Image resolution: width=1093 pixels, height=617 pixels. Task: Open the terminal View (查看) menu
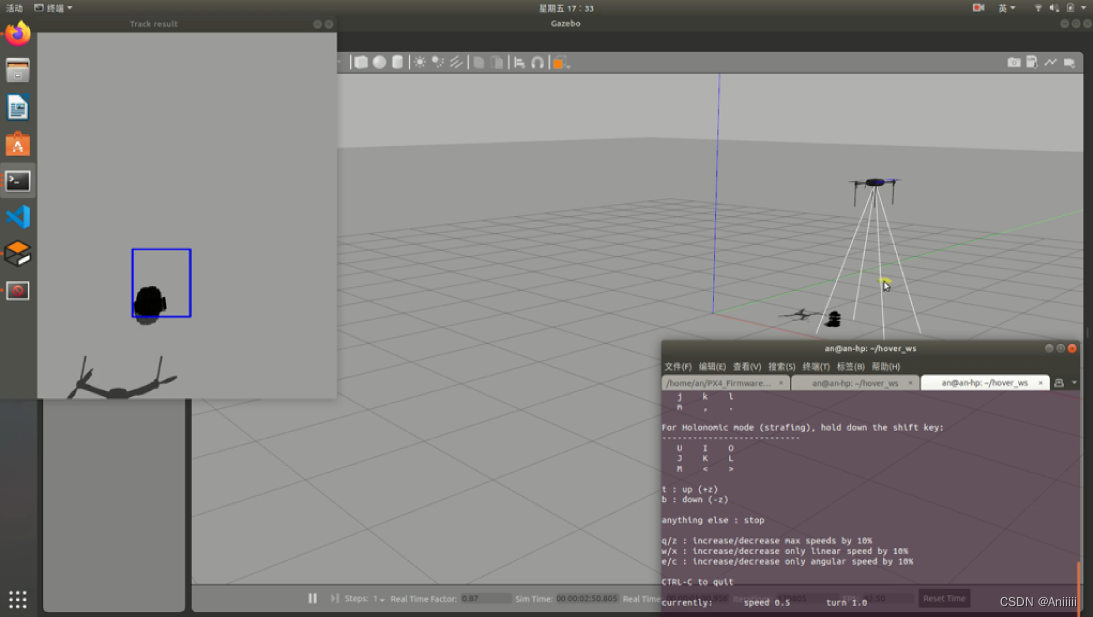tap(747, 367)
